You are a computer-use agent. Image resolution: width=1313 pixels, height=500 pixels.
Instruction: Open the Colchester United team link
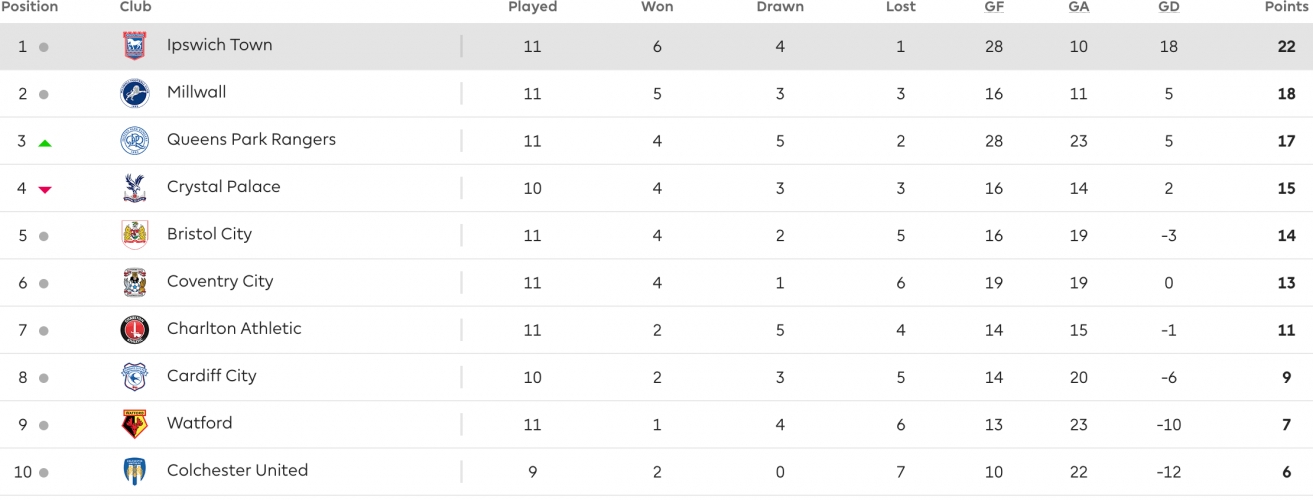click(237, 470)
